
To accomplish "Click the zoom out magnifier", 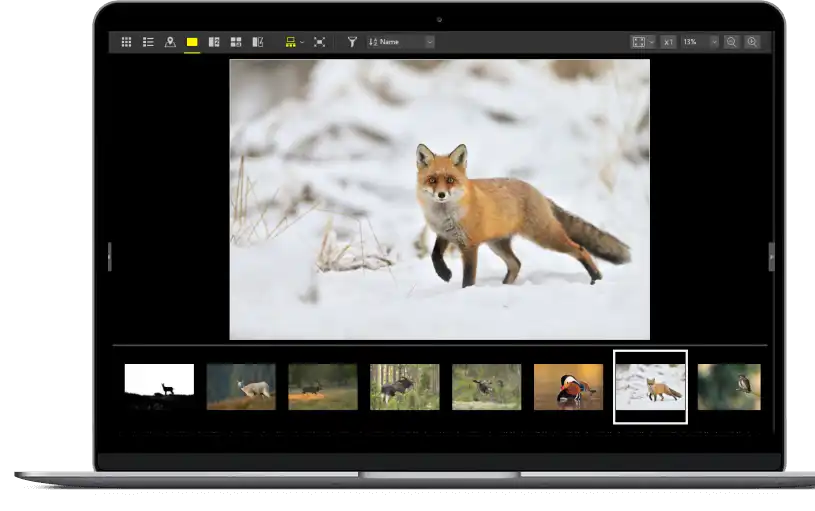I will click(731, 42).
